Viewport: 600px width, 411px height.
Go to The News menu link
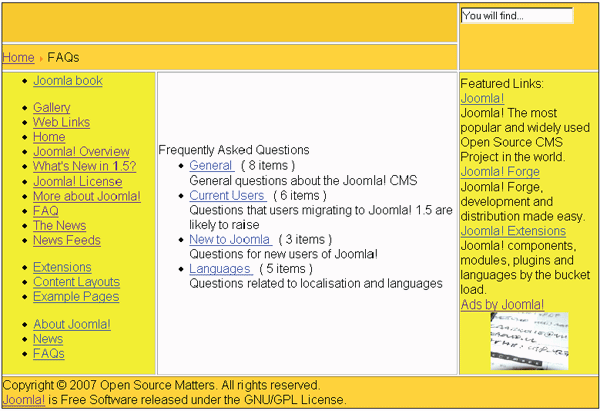60,226
